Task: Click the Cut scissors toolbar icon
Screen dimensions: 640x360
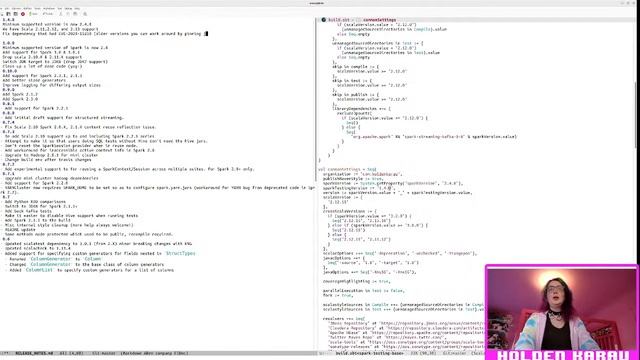Action: [x=60, y=14]
